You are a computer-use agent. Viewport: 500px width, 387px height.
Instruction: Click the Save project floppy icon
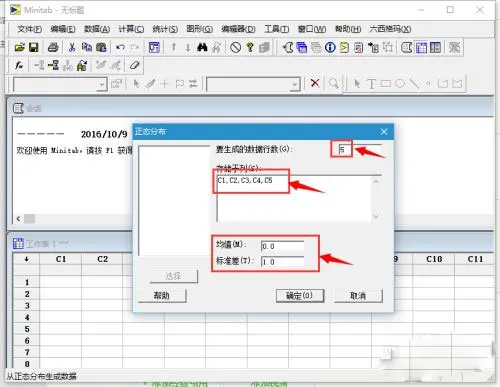(33, 48)
